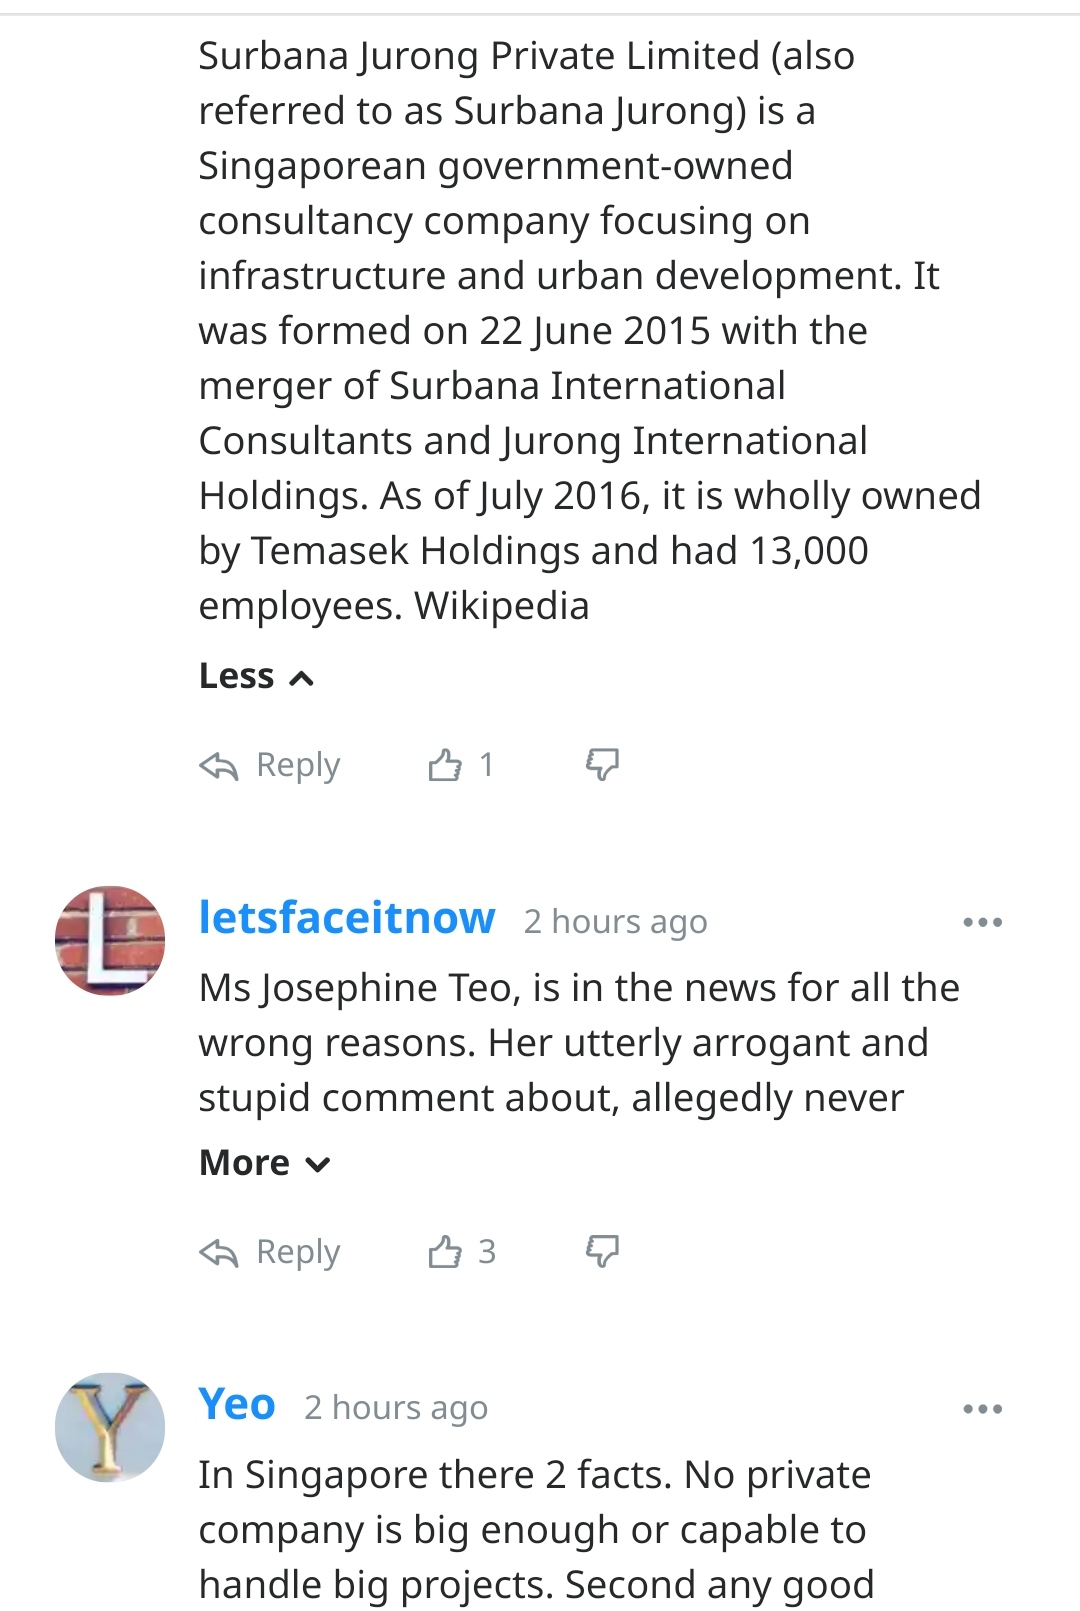
Task: Click the like count 3 on letsfaceitnow's comment
Action: point(487,1251)
